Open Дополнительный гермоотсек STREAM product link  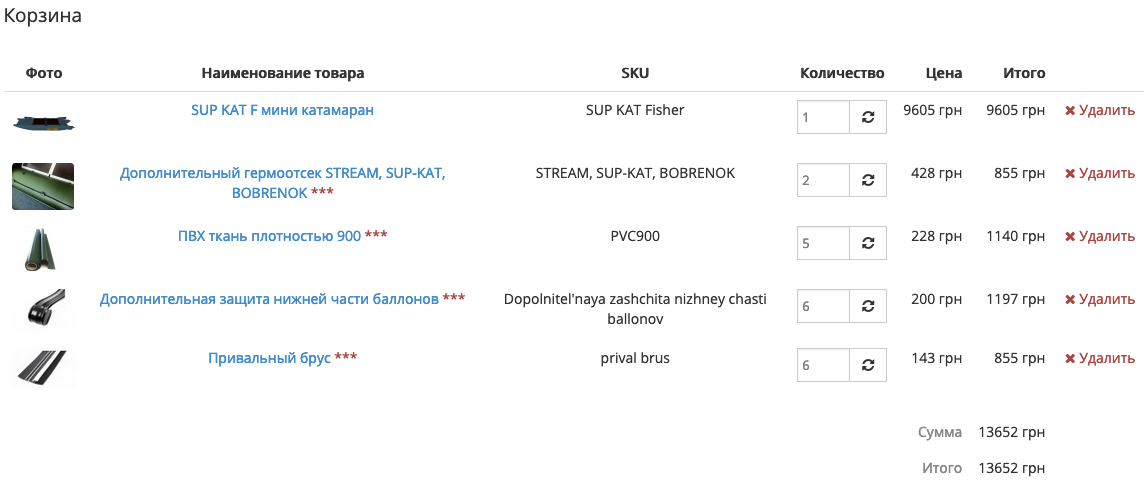click(x=282, y=173)
